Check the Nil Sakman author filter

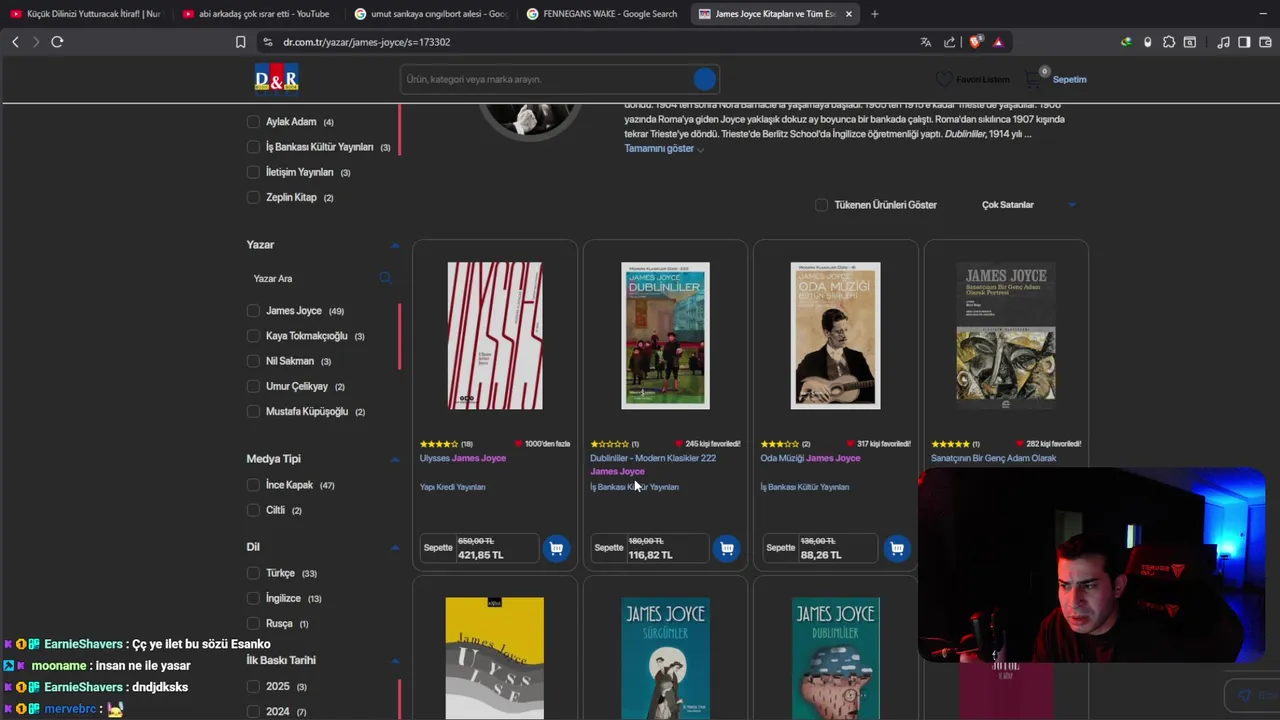coord(253,361)
